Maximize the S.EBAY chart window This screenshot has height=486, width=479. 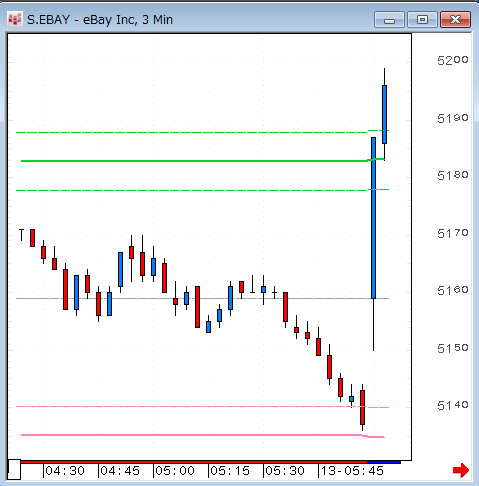(x=422, y=20)
